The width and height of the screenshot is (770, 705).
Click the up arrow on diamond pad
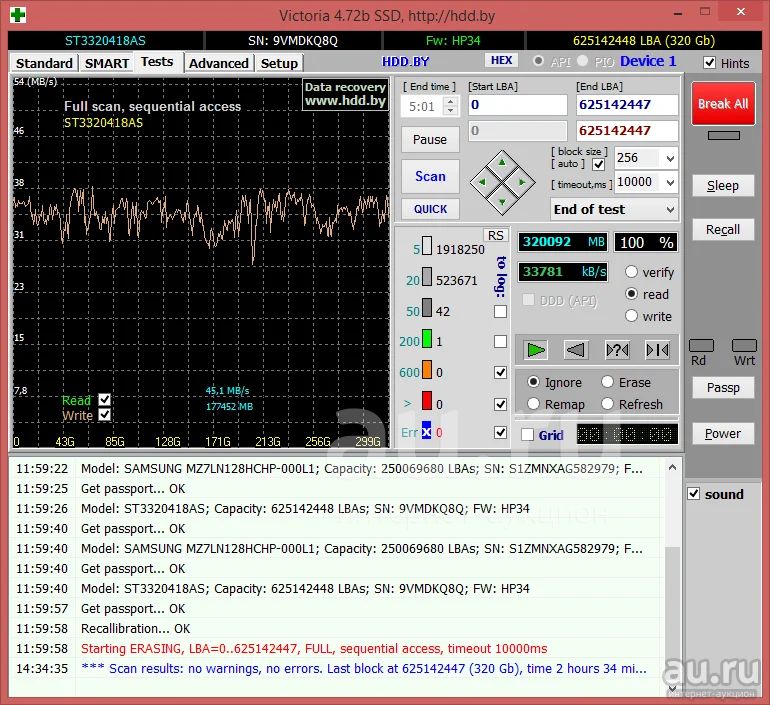pos(503,165)
